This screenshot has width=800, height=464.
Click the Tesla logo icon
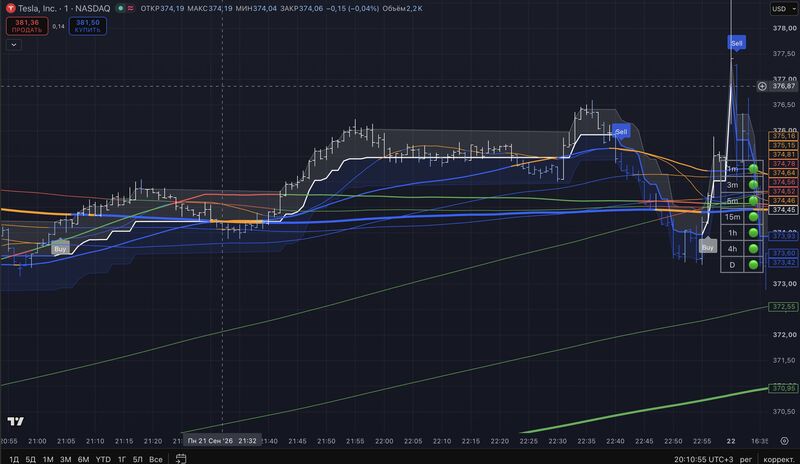point(10,8)
